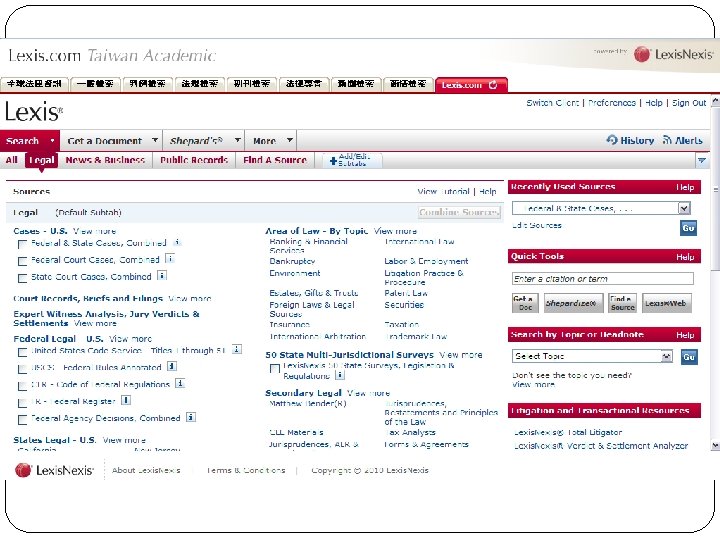Click the Alerts feed icon
This screenshot has height=540, width=720.
coord(667,140)
